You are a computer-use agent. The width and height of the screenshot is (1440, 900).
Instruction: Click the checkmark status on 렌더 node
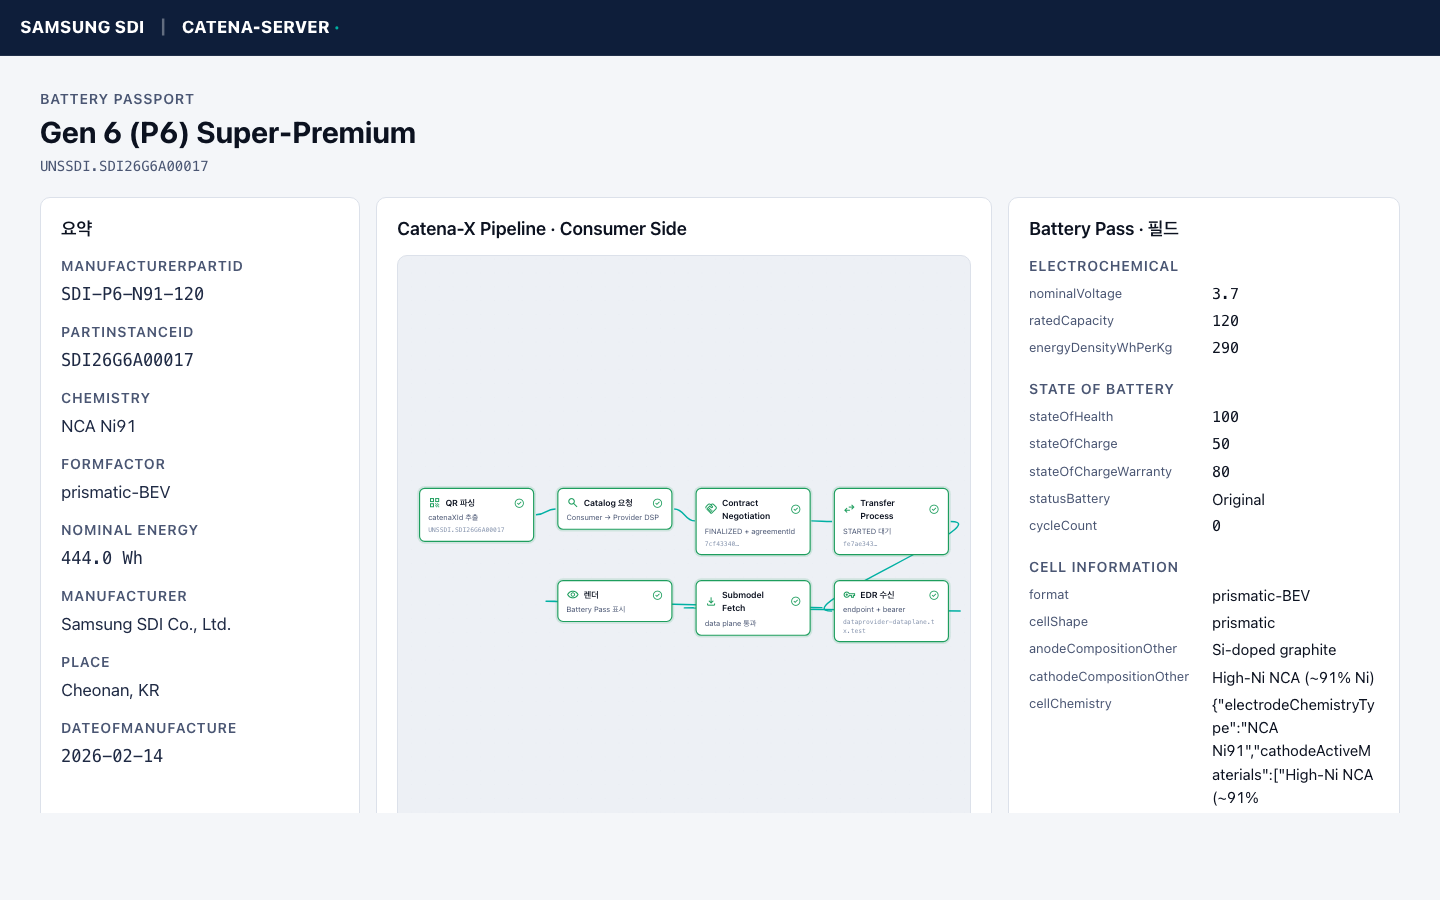(657, 595)
